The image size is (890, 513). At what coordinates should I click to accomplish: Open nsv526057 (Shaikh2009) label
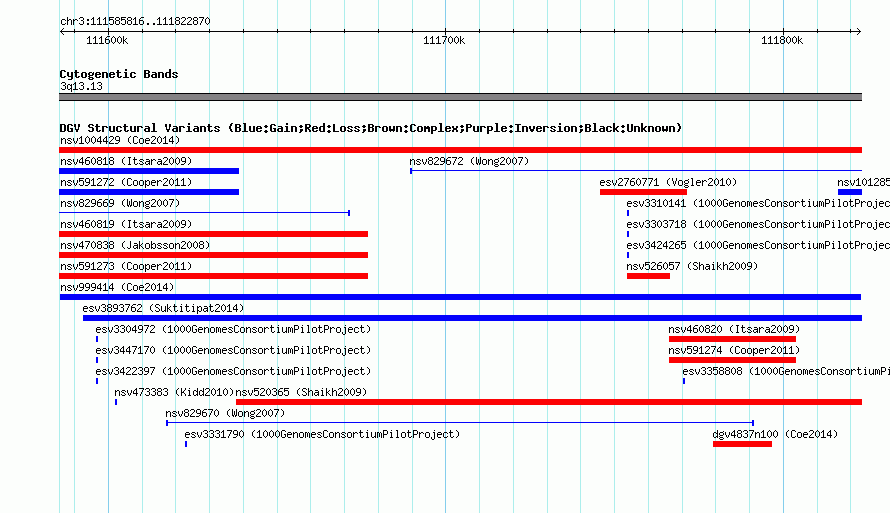[692, 266]
